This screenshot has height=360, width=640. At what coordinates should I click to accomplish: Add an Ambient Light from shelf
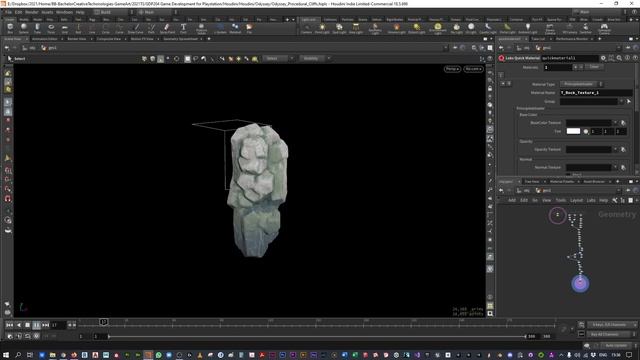[x=528, y=28]
